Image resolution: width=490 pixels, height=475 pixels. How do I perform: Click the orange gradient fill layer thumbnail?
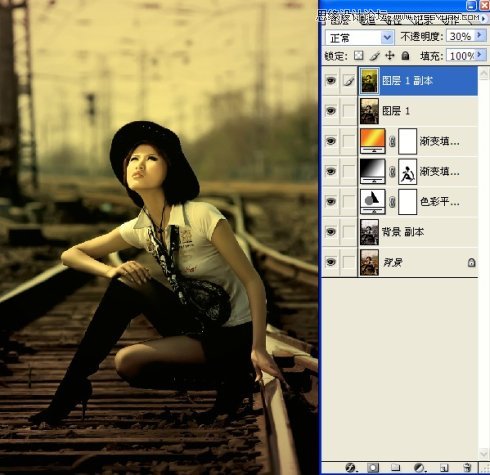[x=373, y=140]
